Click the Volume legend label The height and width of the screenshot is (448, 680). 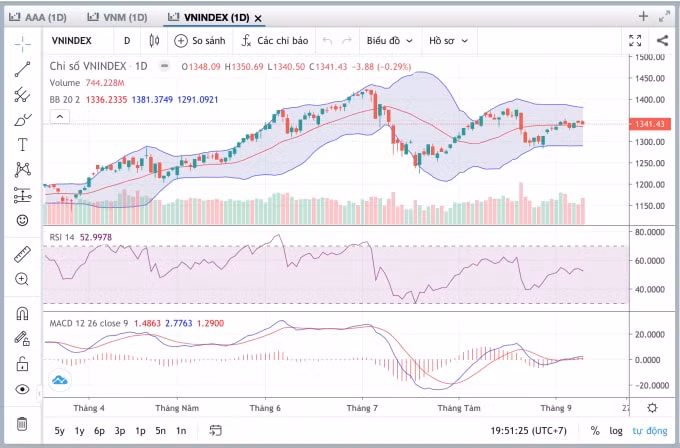(65, 83)
